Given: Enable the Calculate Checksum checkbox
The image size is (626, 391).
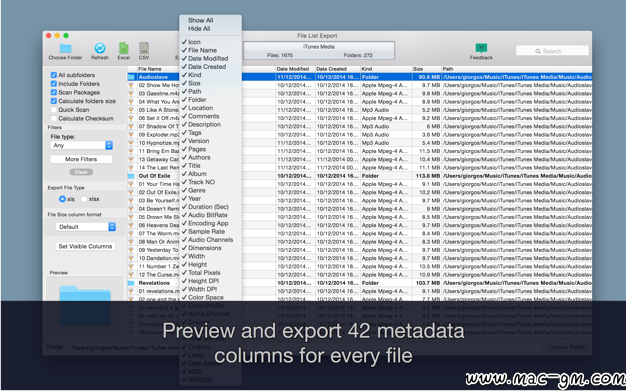Looking at the screenshot, I should (53, 119).
